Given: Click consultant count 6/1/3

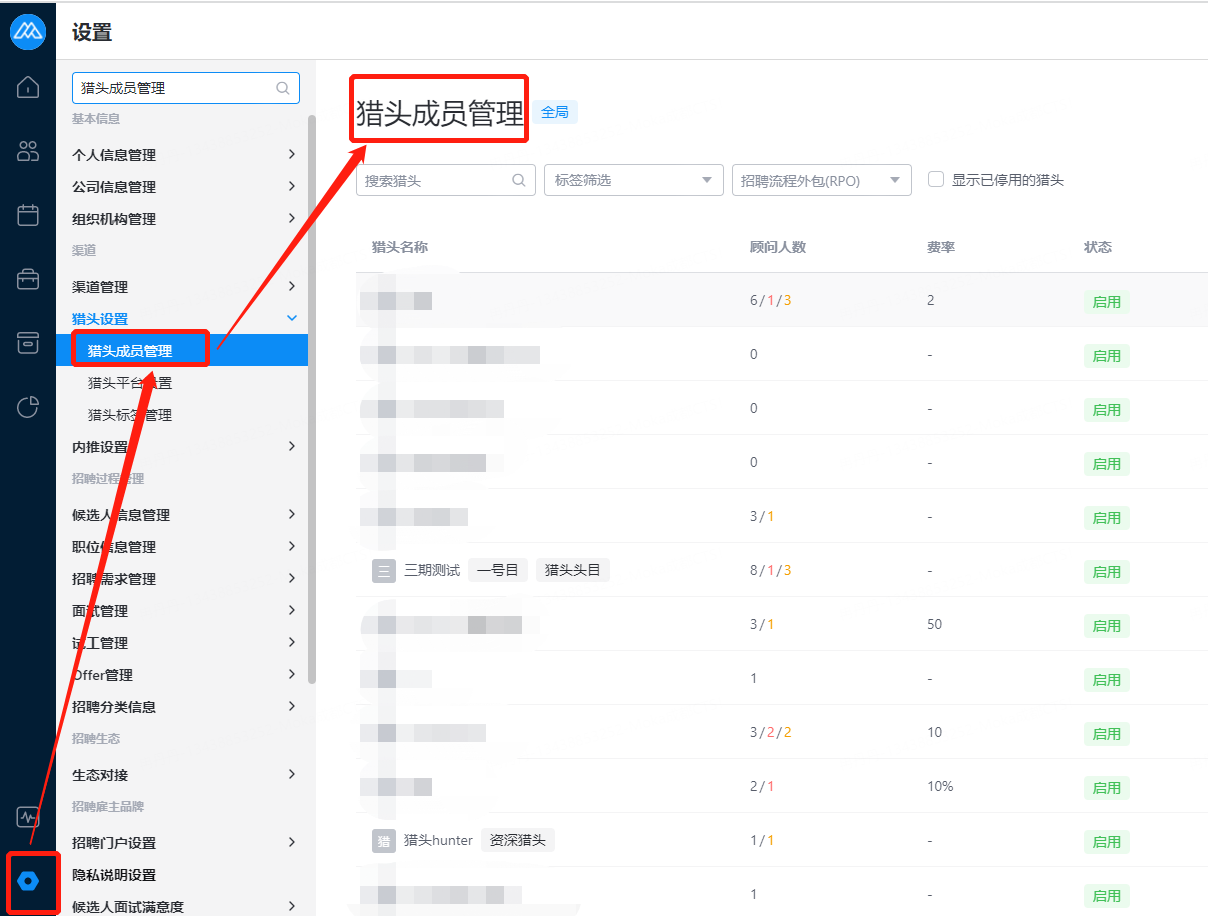Looking at the screenshot, I should [771, 301].
